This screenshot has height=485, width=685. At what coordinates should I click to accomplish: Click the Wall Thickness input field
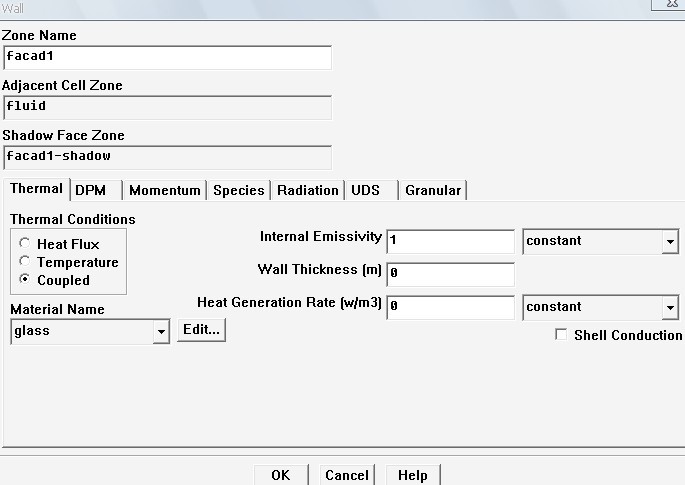coord(450,274)
